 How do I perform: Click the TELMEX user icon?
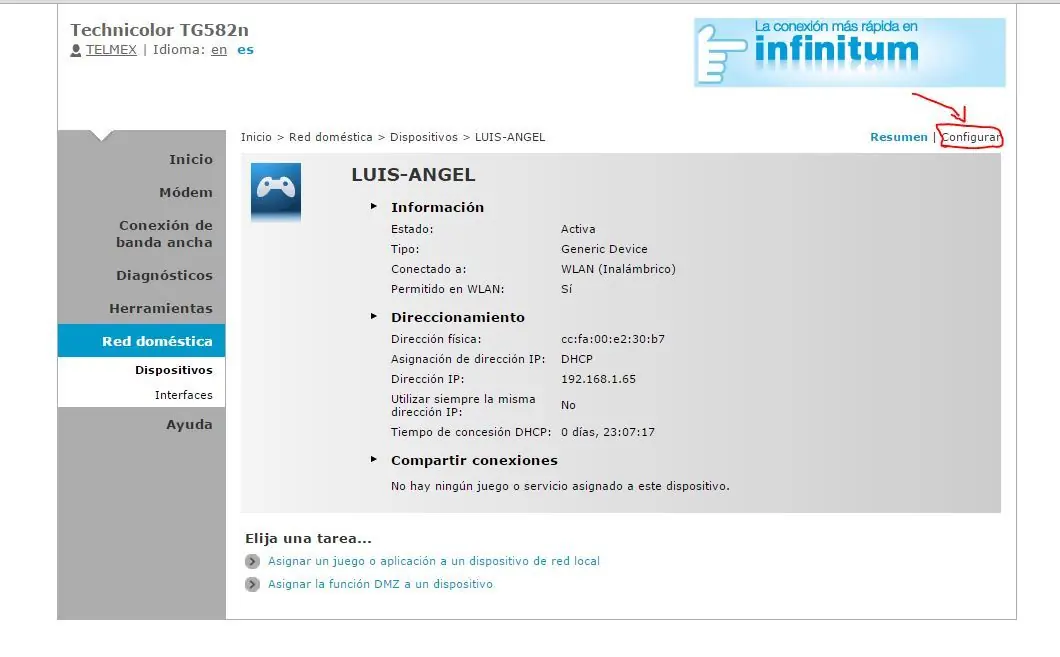pyautogui.click(x=76, y=50)
